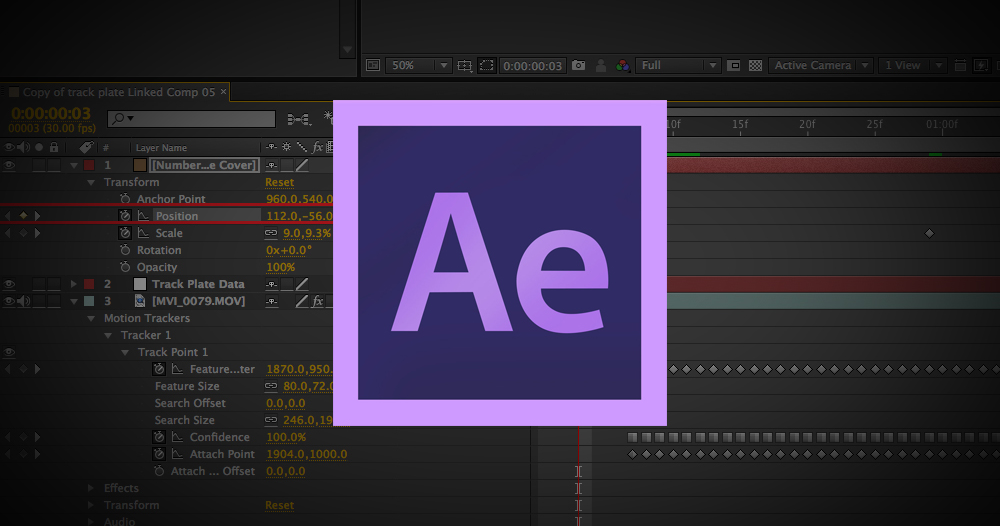Click the search magnifier in timeline search

coord(119,119)
